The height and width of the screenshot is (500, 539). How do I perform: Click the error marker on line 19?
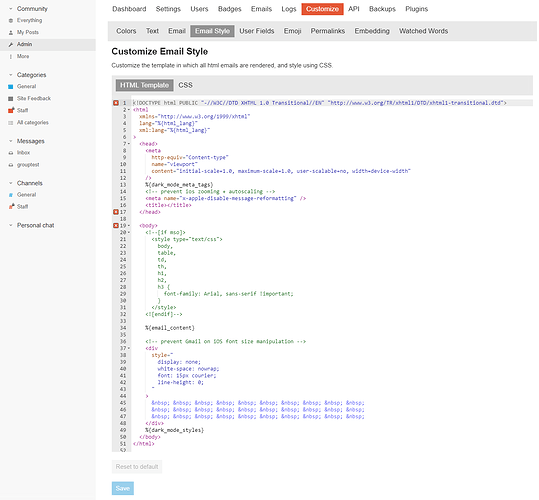tap(116, 225)
